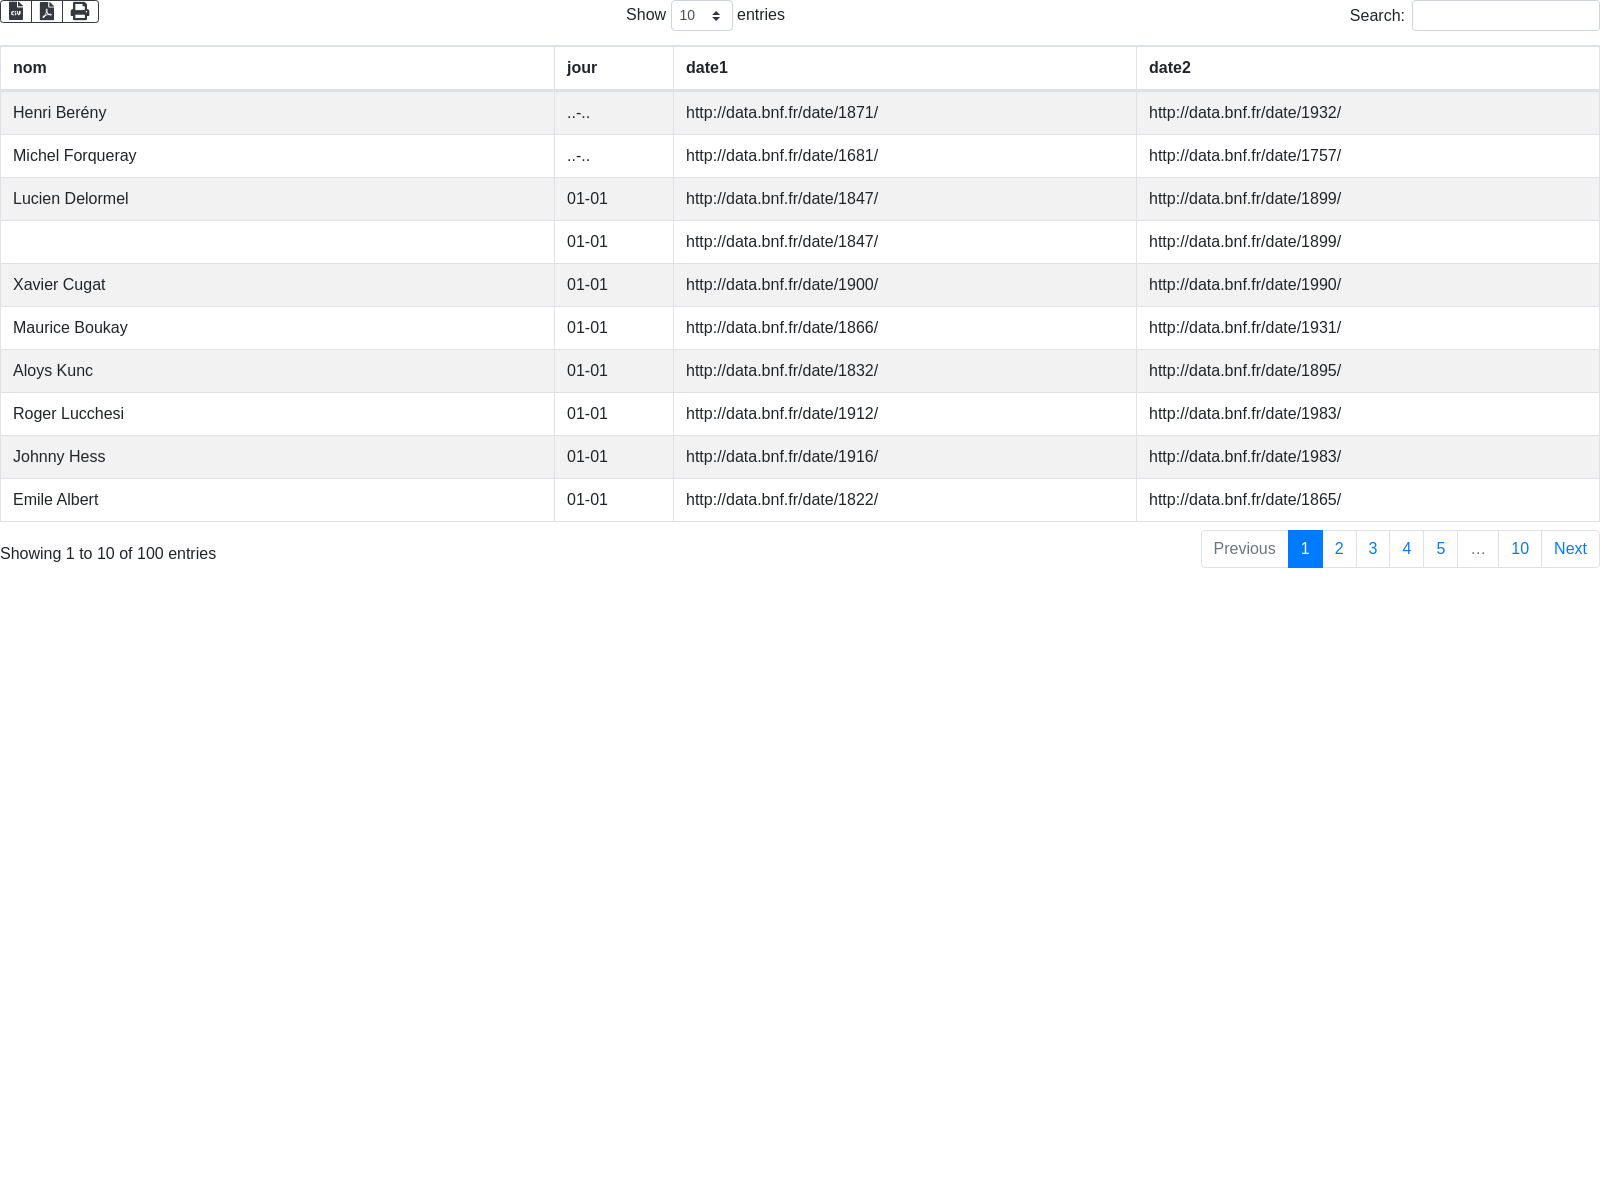Click Previous pagination button
This screenshot has height=1200, width=1600.
pos(1244,549)
